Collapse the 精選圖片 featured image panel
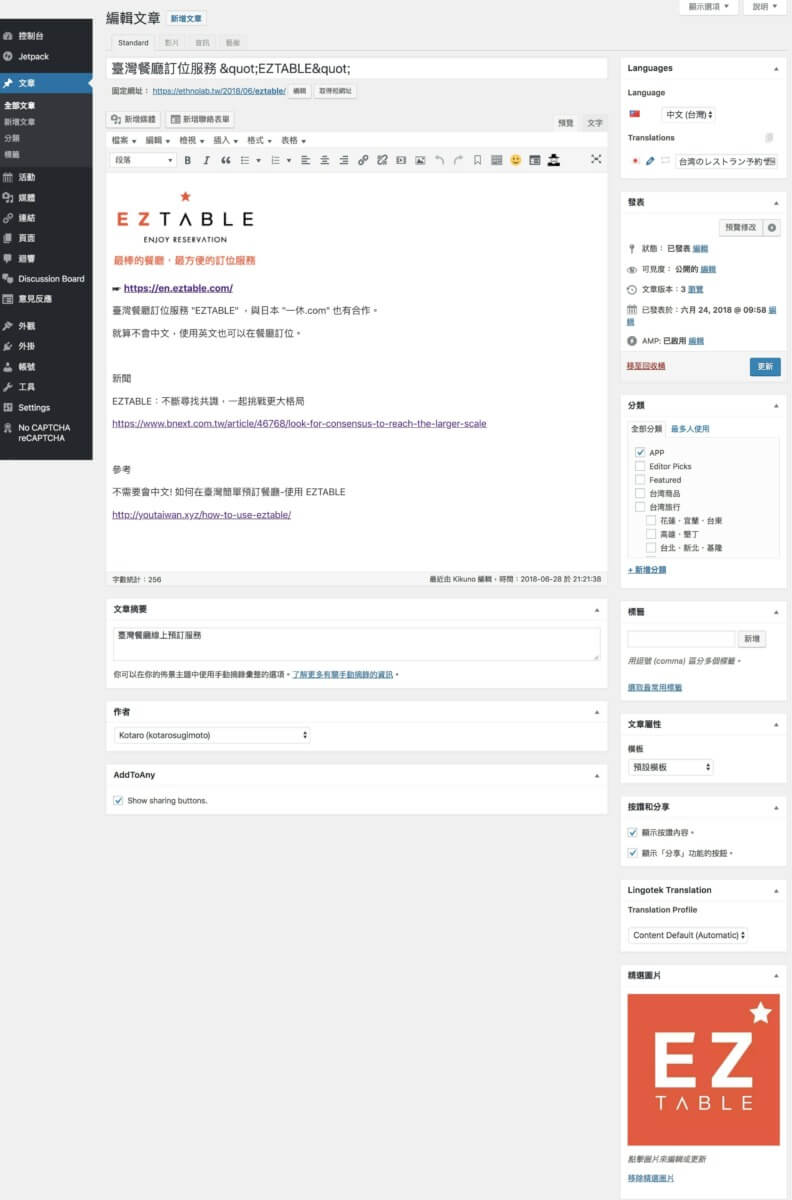Viewport: 792px width, 1200px height. pyautogui.click(x=776, y=976)
